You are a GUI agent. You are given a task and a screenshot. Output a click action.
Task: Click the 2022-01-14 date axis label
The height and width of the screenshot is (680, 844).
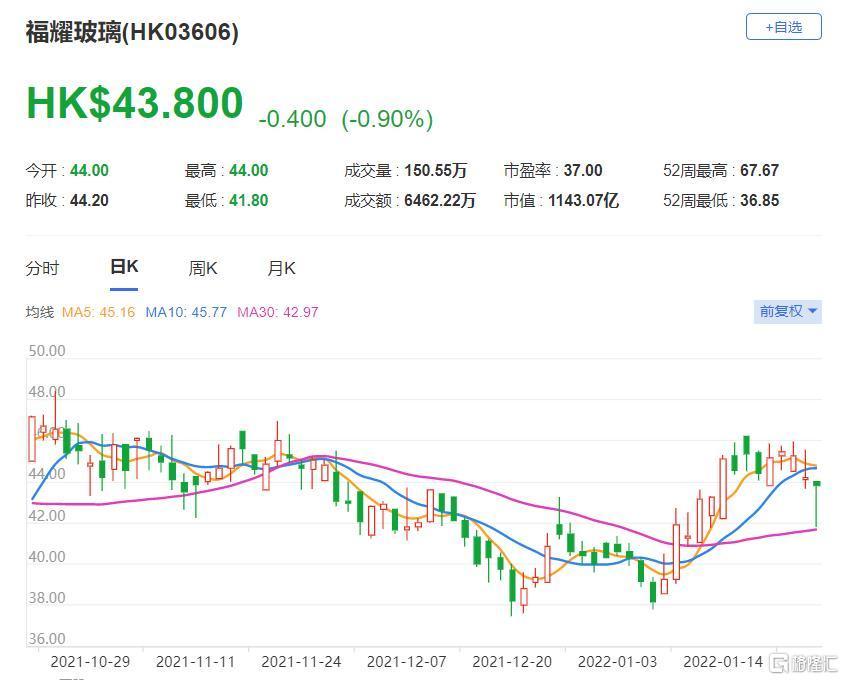pos(723,662)
